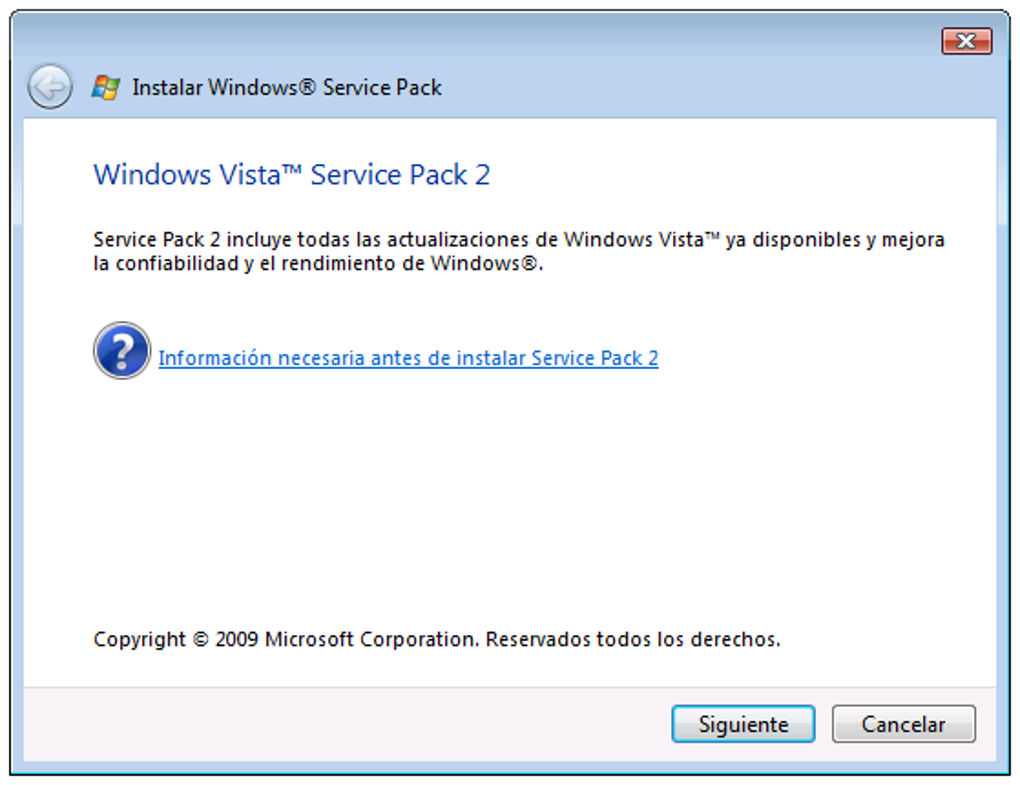Click the blue question mark help icon
This screenshot has width=1020, height=785.
pos(122,351)
